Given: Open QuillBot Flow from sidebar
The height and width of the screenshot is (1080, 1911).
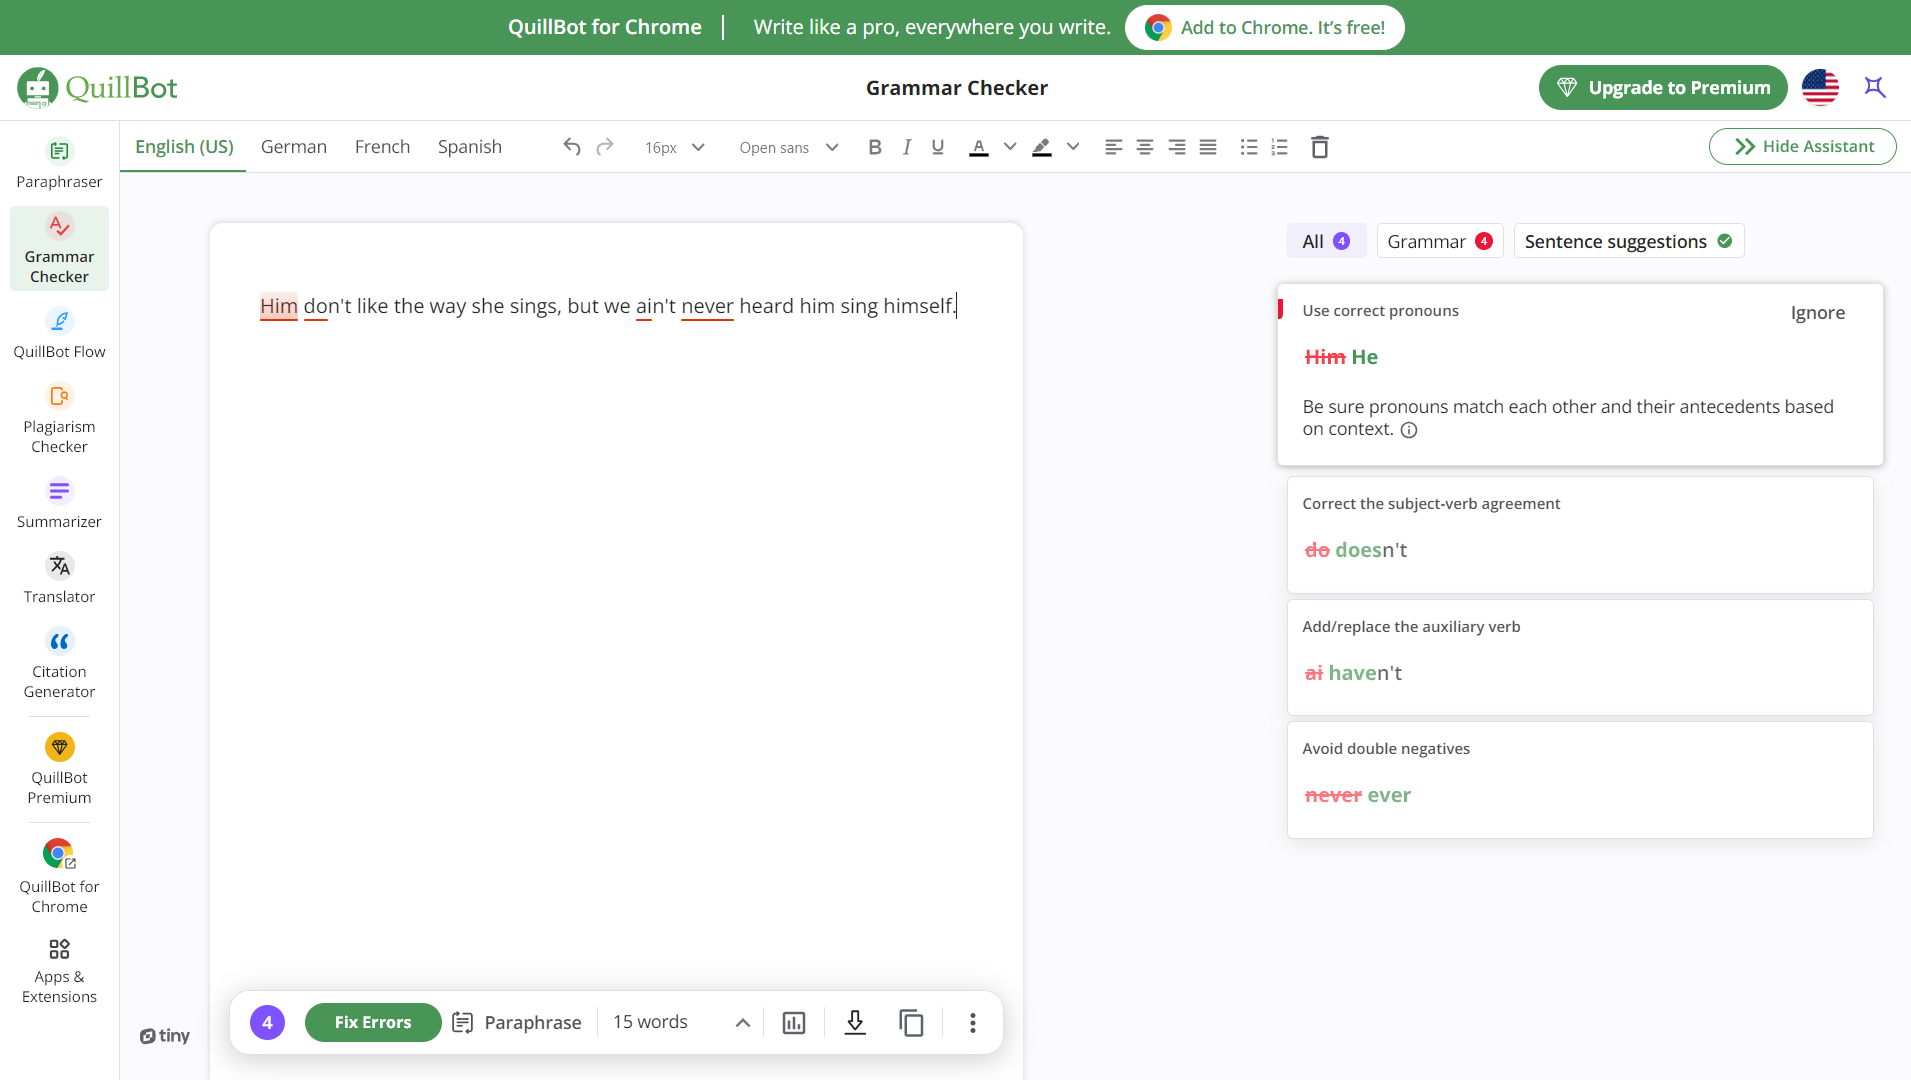Looking at the screenshot, I should pos(59,333).
